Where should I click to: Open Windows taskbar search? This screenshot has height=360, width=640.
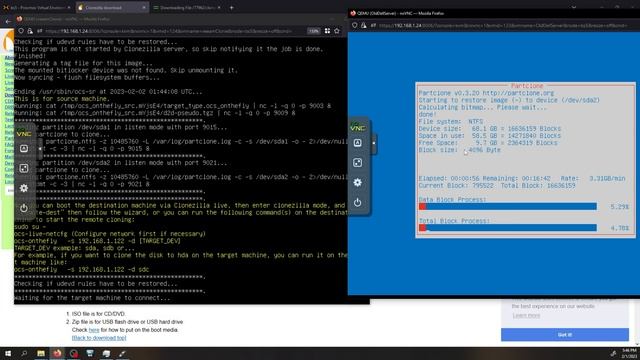coord(24,353)
